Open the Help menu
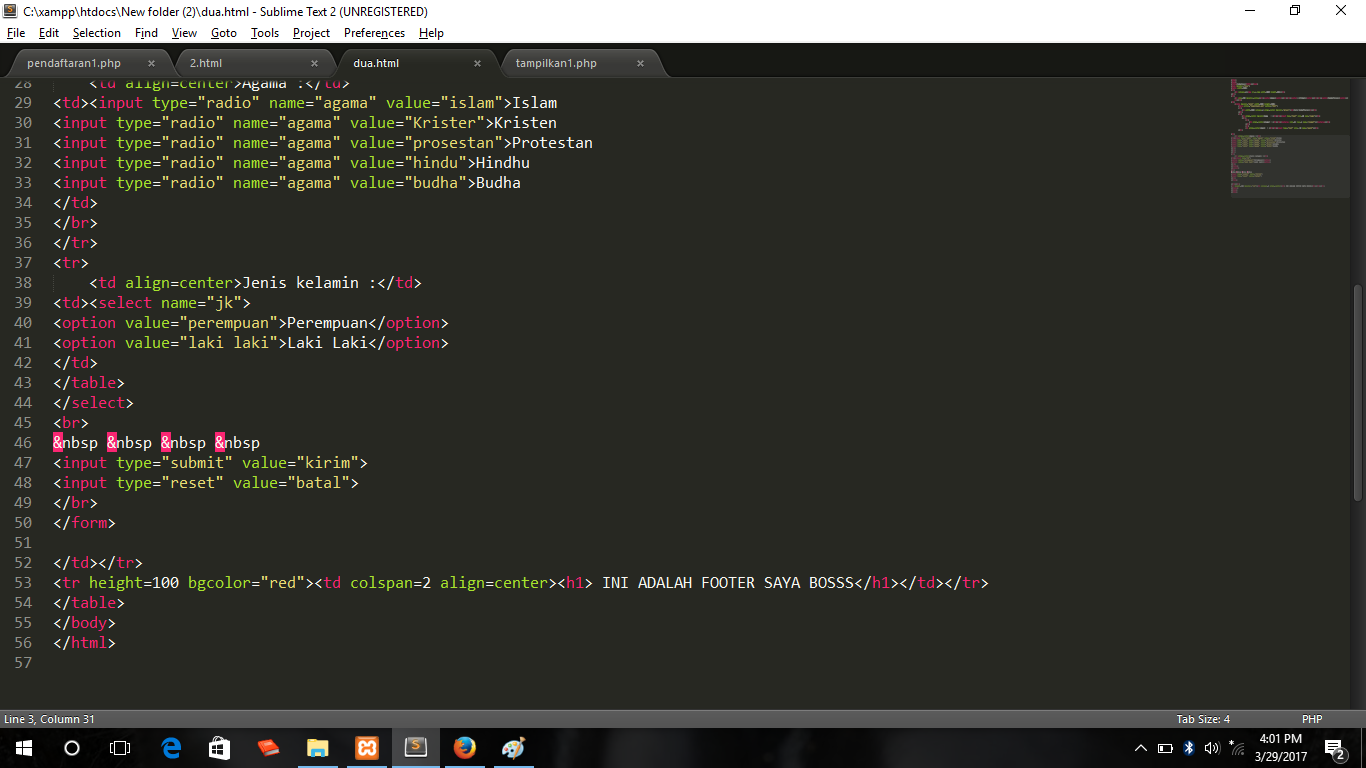Viewport: 1366px width, 768px height. [x=431, y=33]
